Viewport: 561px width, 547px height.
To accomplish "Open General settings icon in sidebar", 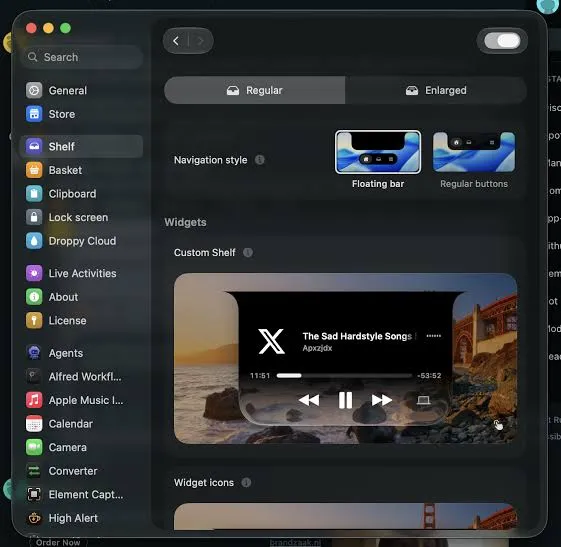I will pos(34,90).
